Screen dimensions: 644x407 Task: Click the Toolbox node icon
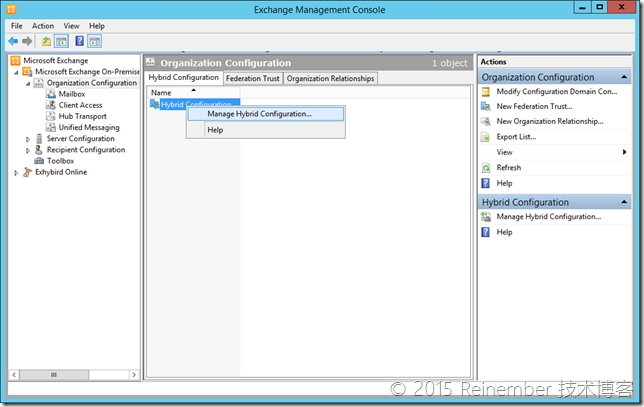pos(39,161)
